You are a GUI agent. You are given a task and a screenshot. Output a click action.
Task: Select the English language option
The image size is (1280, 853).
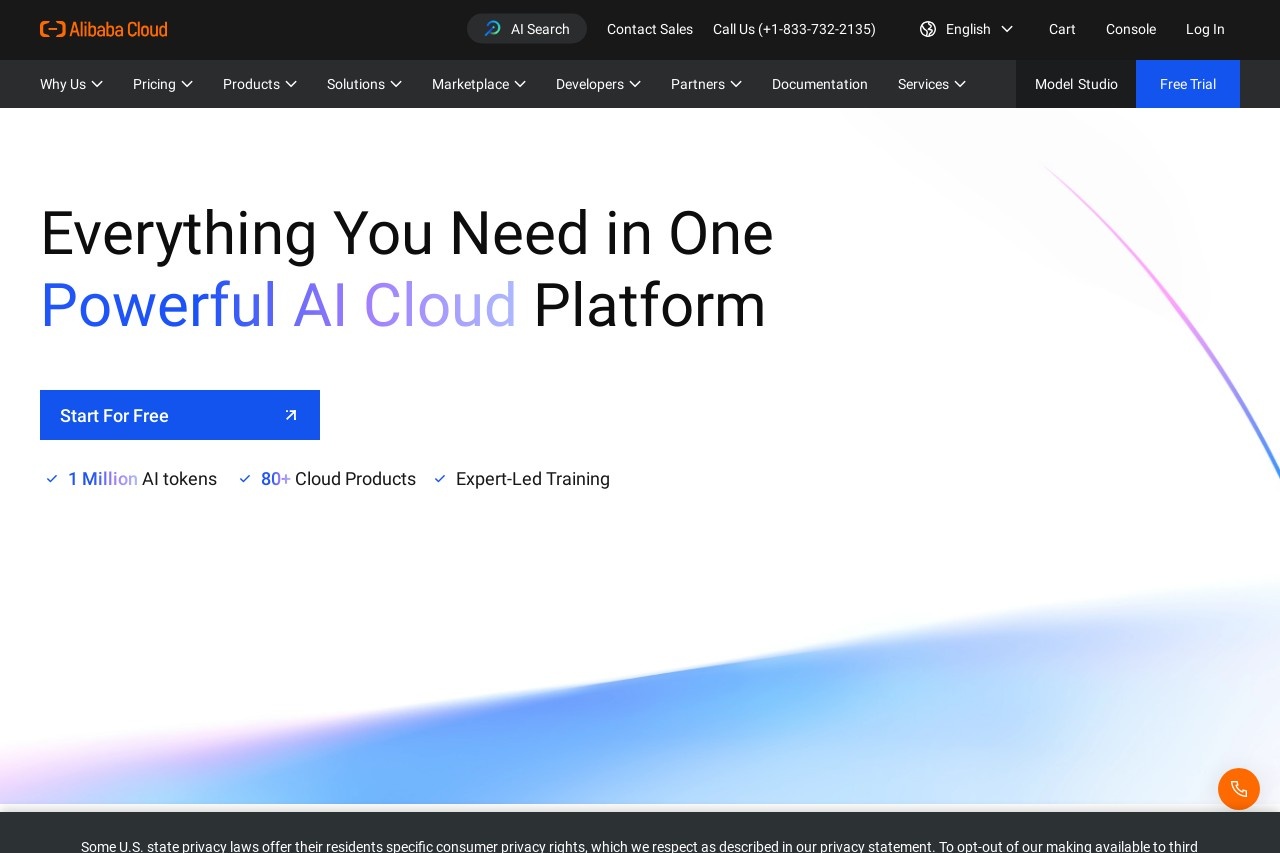point(967,29)
